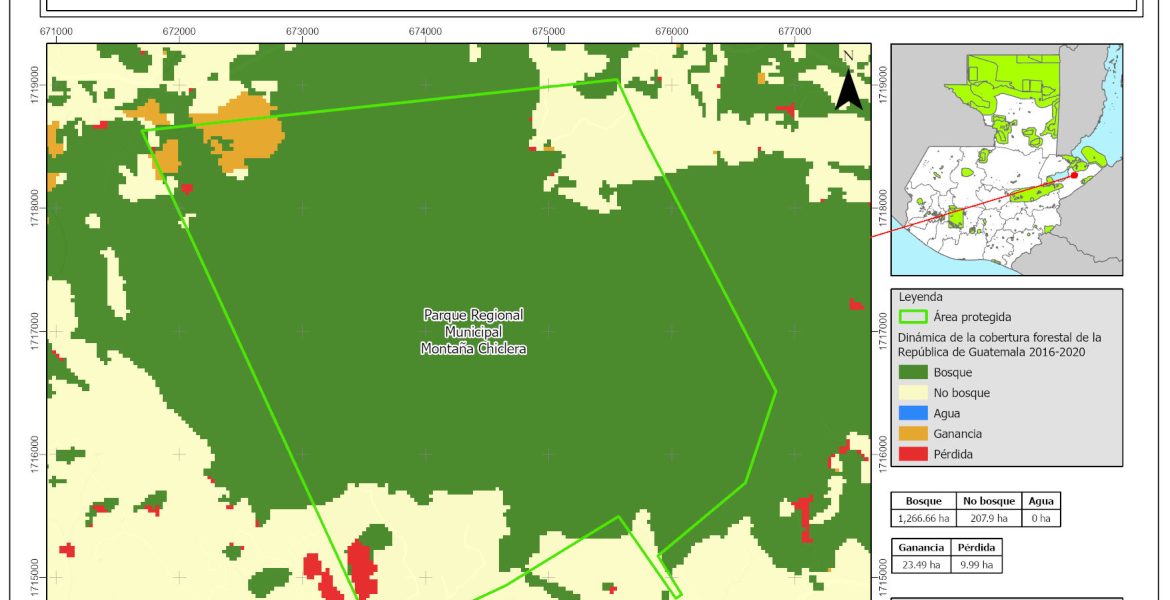Select the dark green Bosque legend swatch
This screenshot has height=600, width=1170.
912,373
